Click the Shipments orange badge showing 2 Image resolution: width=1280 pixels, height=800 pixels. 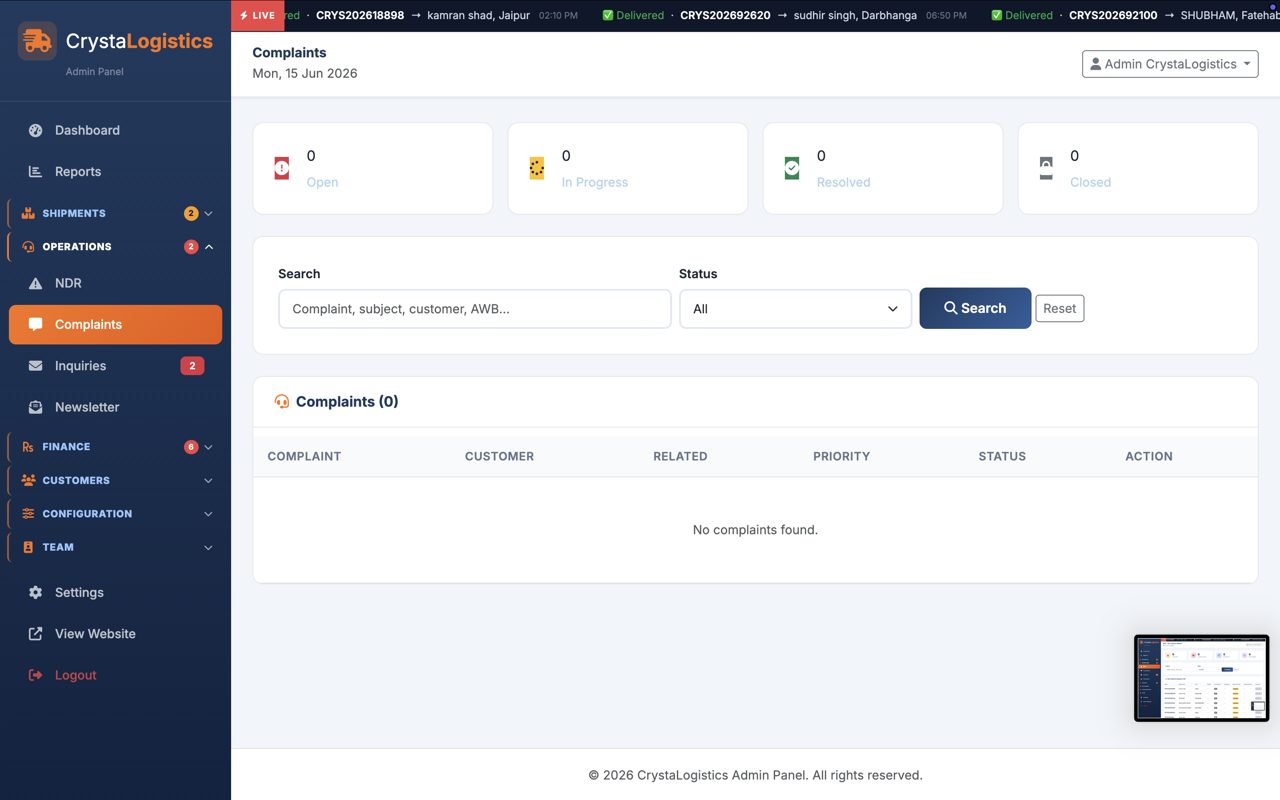point(191,213)
